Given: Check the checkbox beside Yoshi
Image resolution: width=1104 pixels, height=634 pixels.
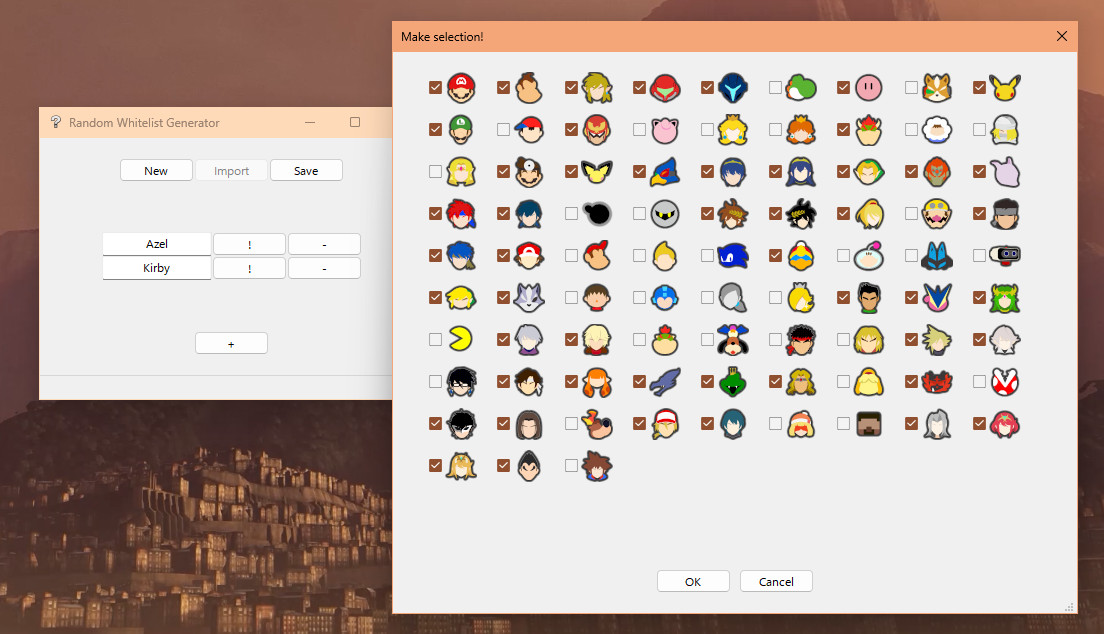Looking at the screenshot, I should click(775, 88).
